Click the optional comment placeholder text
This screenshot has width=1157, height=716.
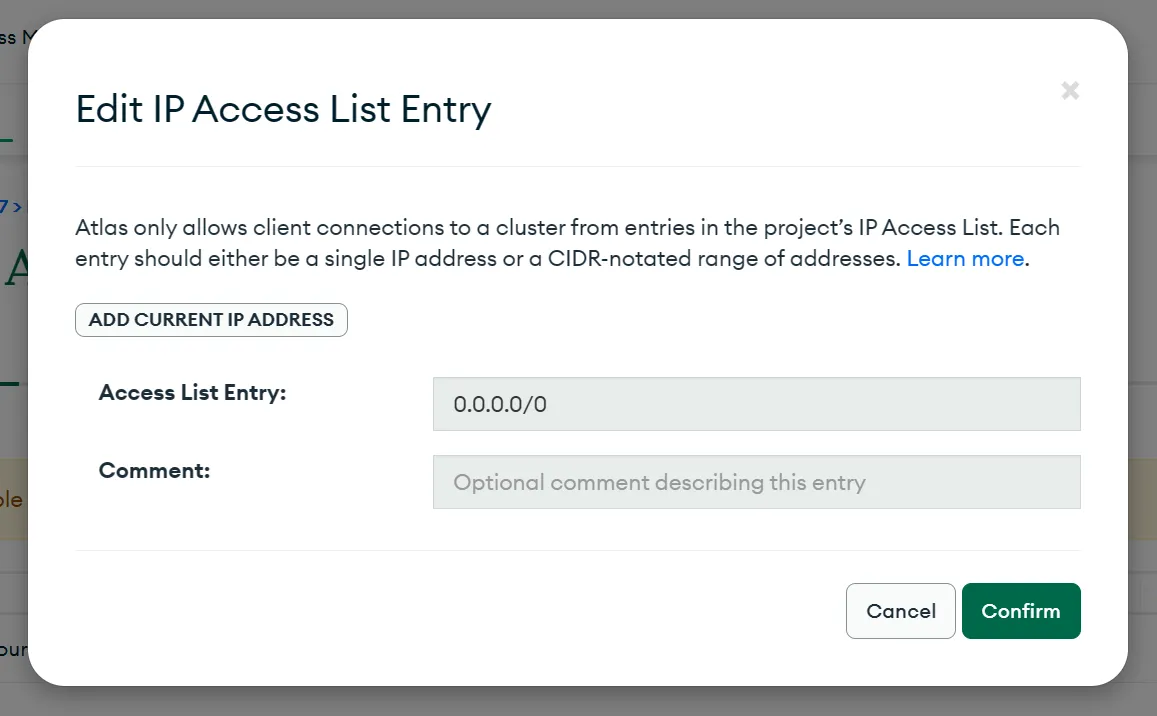[659, 482]
